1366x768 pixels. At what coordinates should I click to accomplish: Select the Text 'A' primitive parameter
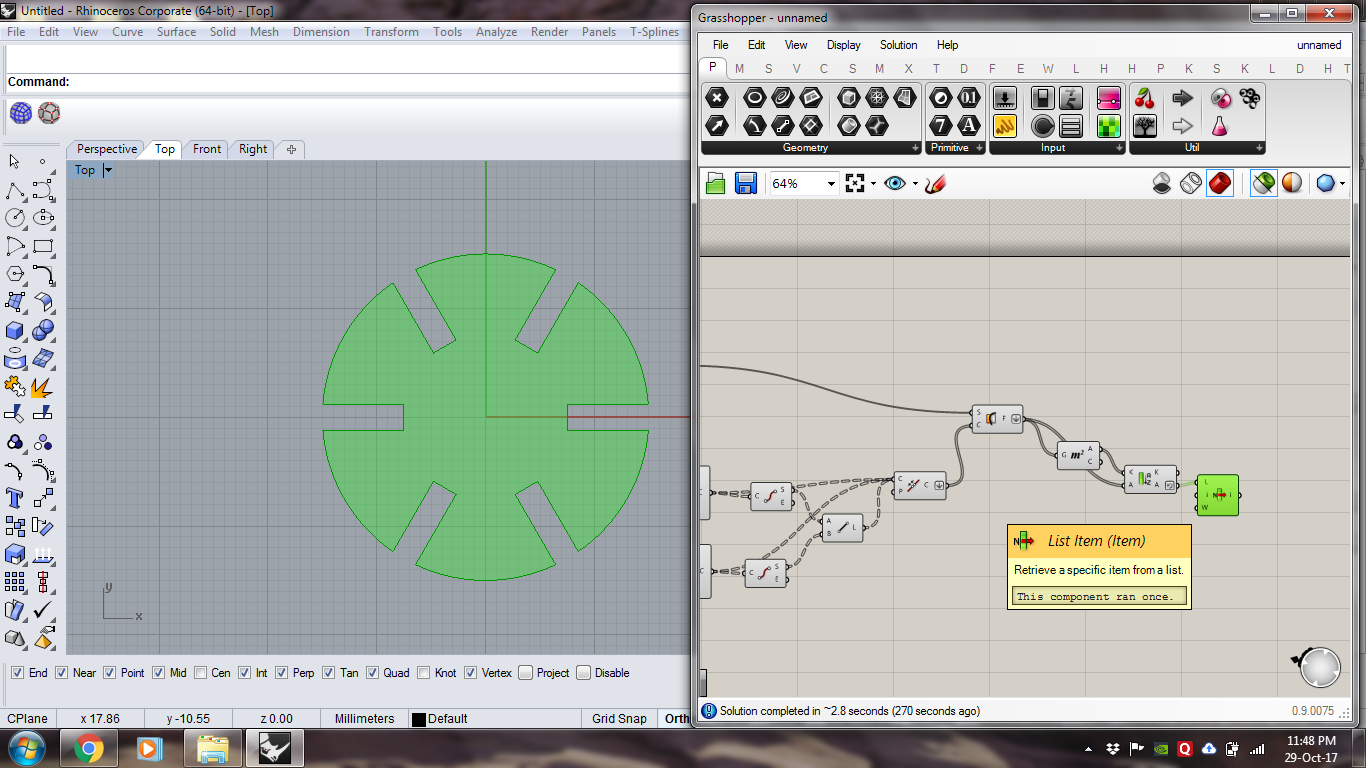[x=968, y=125]
